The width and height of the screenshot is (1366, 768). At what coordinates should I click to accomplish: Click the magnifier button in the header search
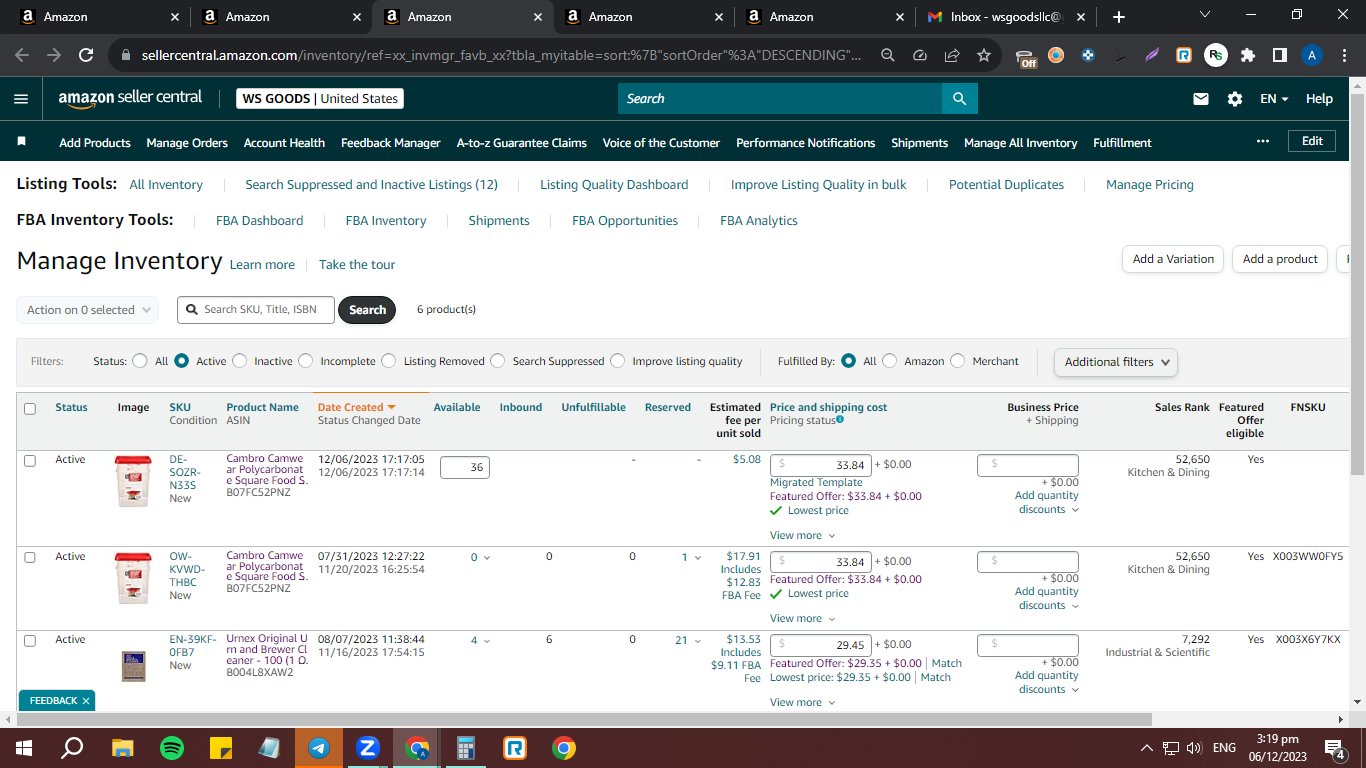click(x=959, y=98)
